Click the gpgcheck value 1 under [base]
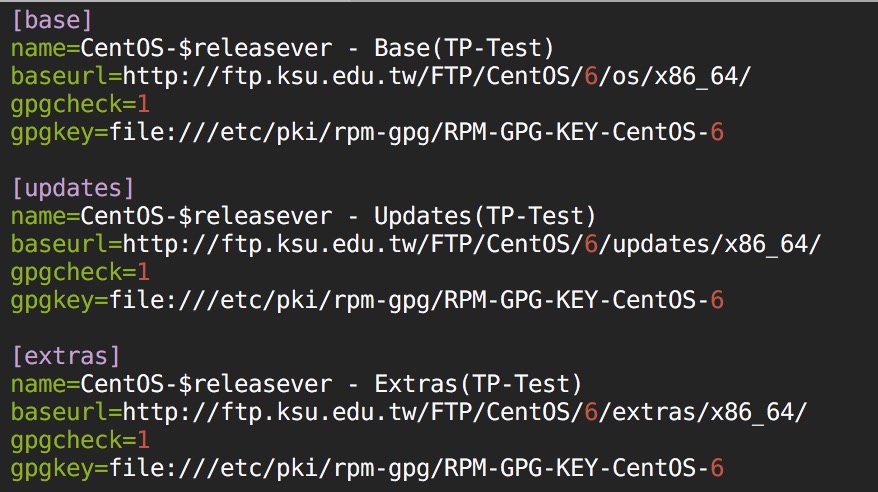 (143, 105)
